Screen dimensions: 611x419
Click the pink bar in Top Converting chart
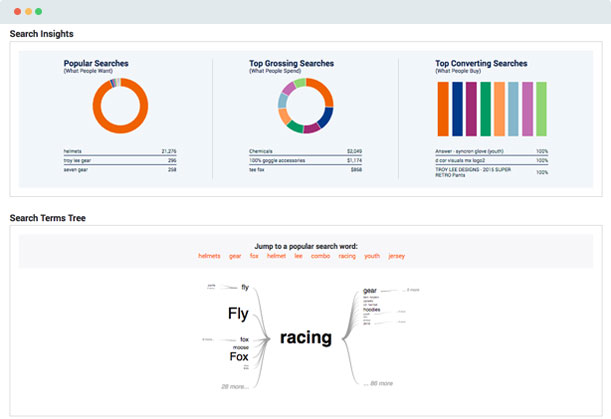(x=528, y=109)
